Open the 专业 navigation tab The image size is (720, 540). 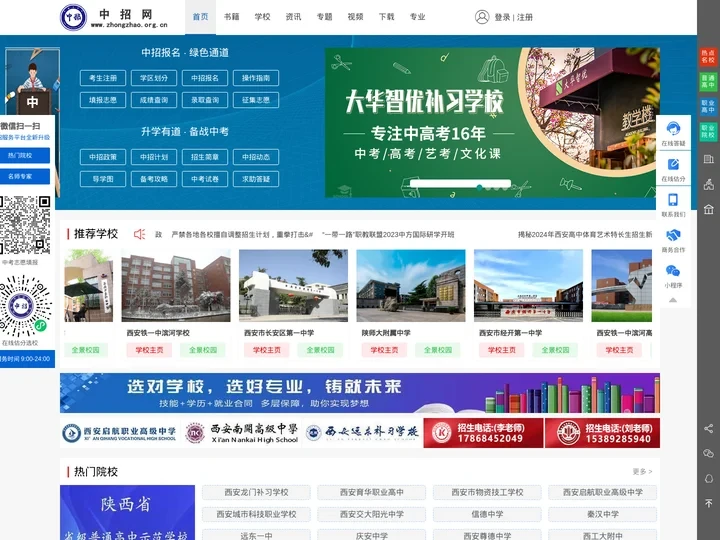[417, 17]
